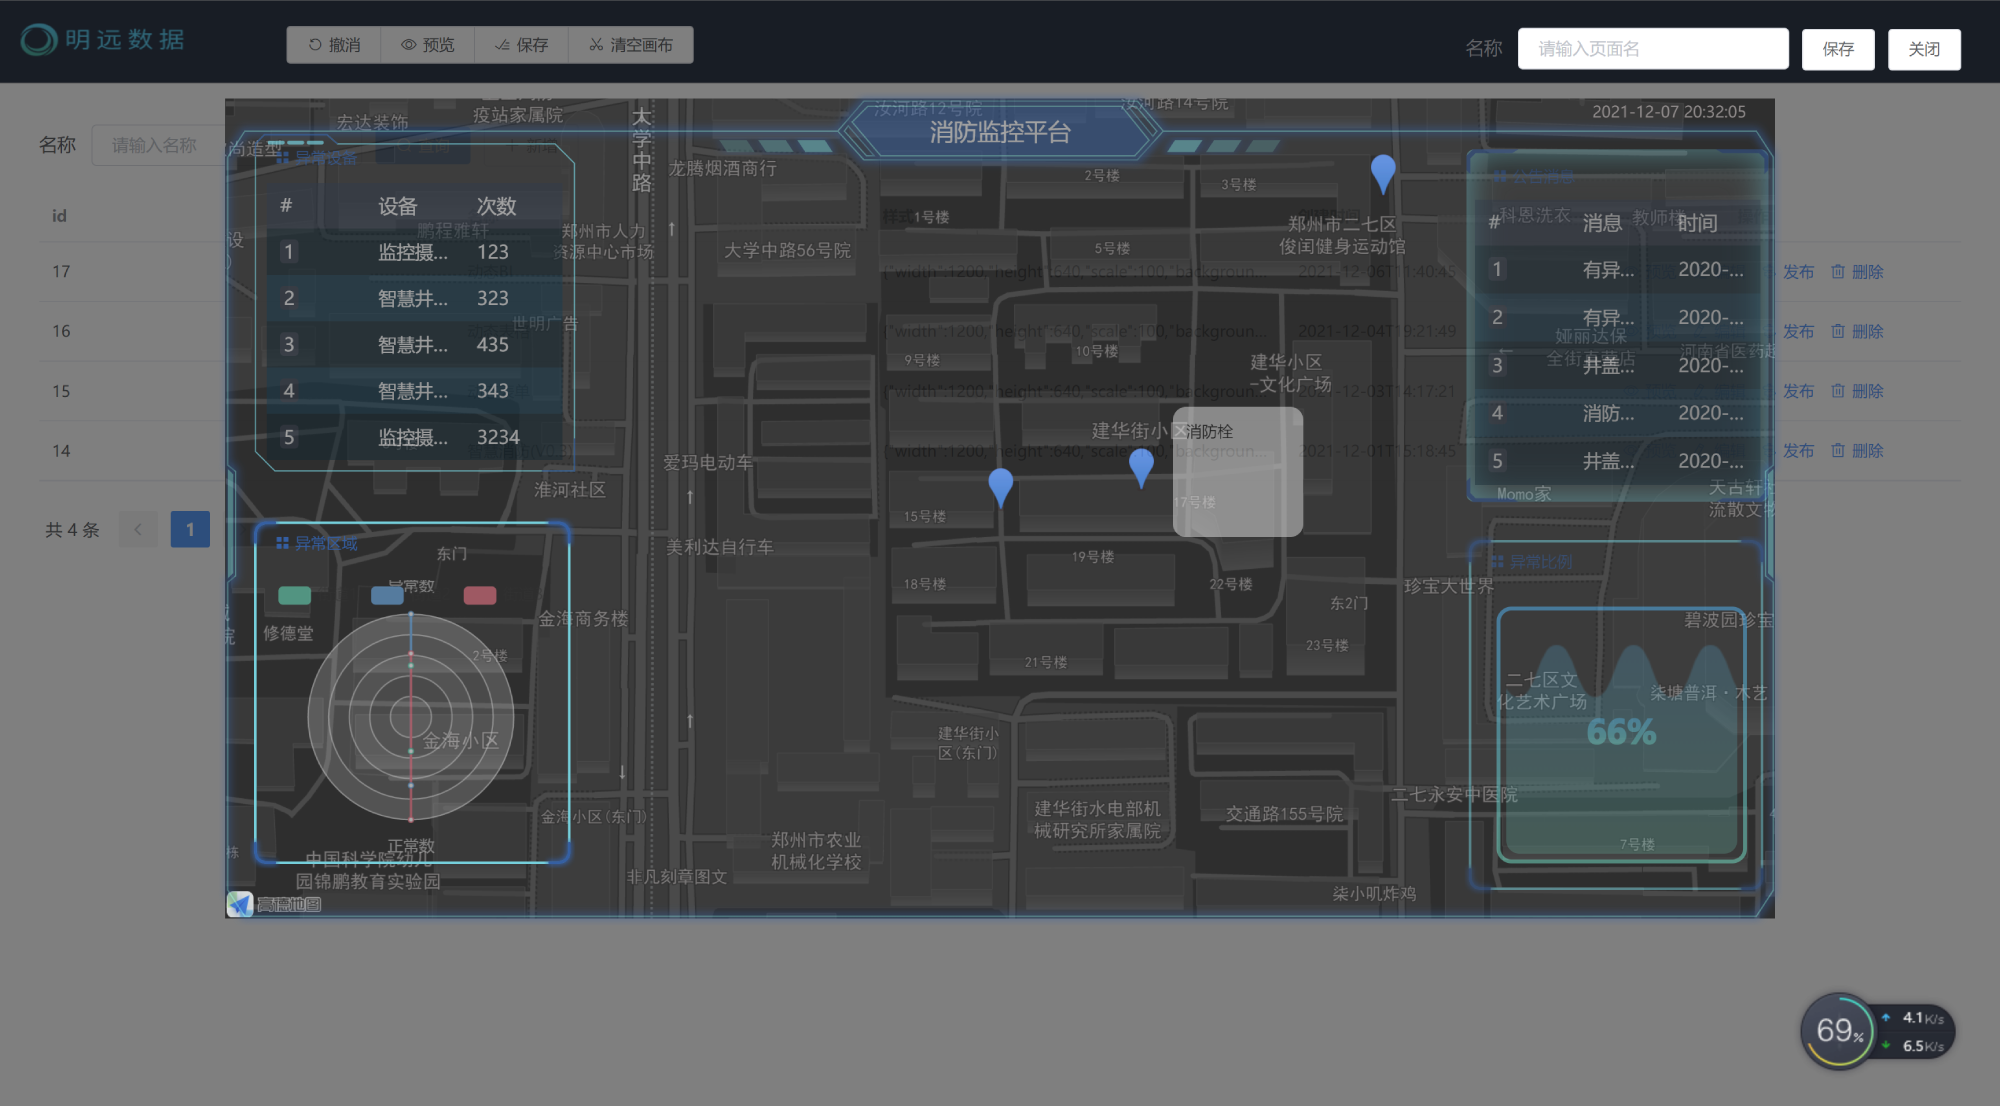Click the 撤消 undo toolbar button

334,45
